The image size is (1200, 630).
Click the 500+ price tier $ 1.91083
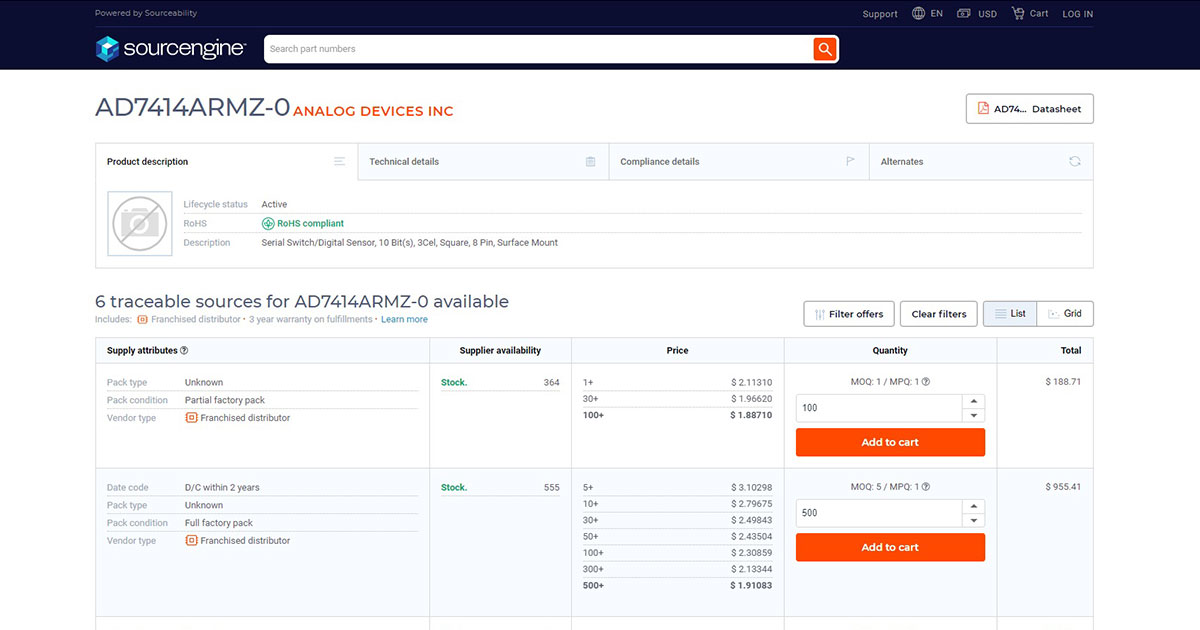pos(677,585)
